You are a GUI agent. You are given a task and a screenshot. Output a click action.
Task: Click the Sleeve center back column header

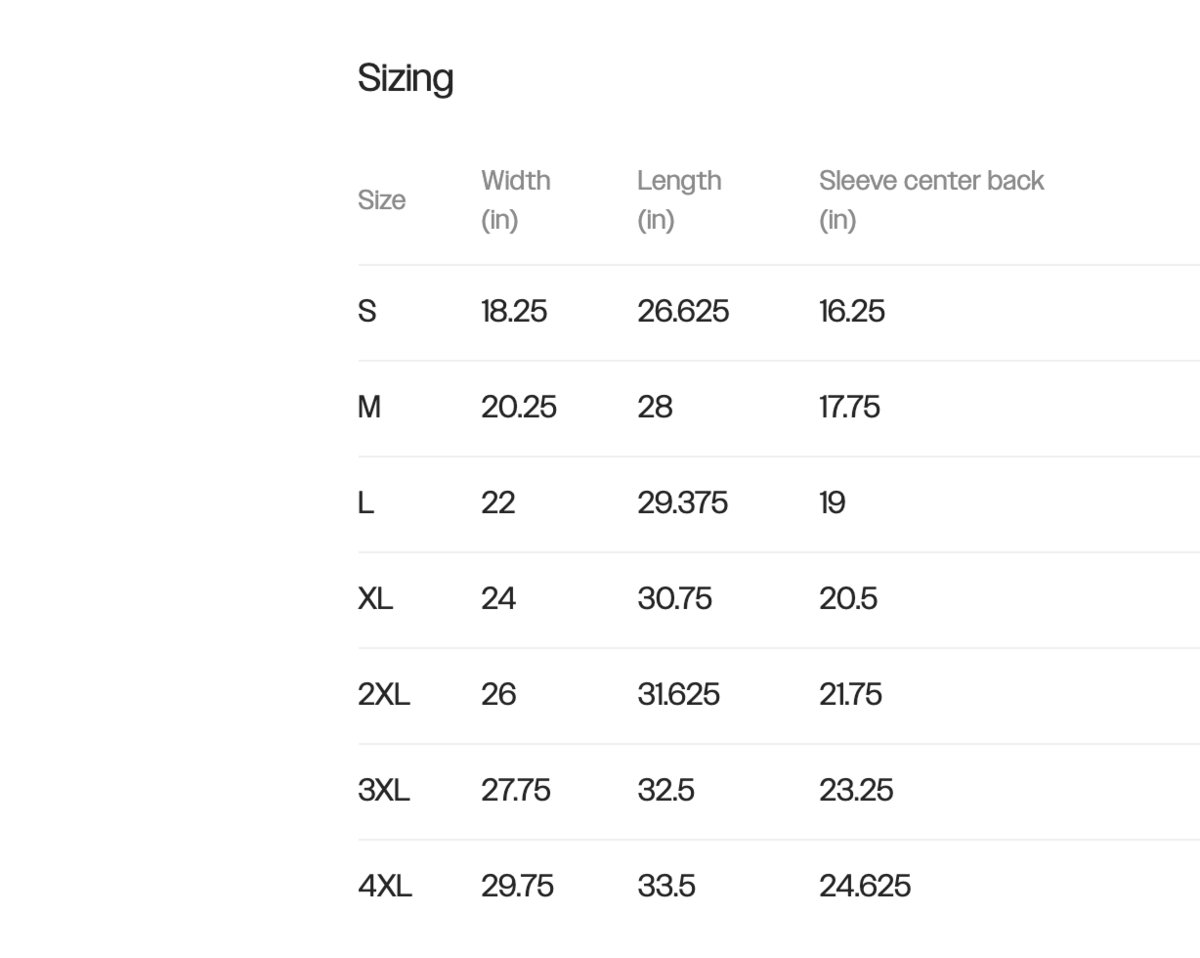pos(930,199)
